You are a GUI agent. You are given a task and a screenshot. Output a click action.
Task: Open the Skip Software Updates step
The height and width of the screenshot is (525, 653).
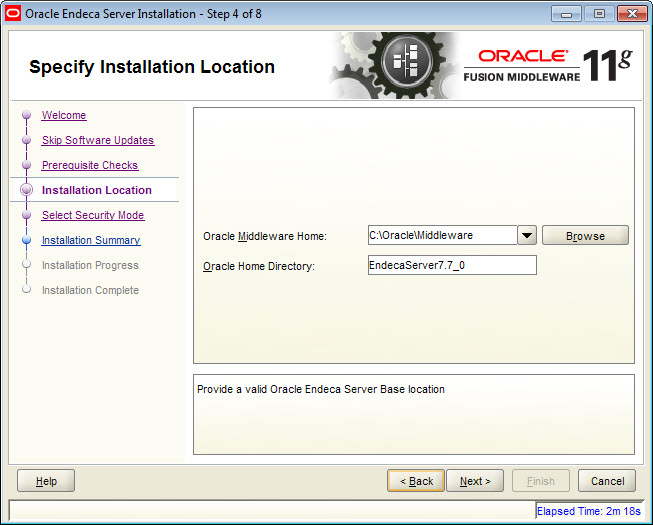pos(98,140)
